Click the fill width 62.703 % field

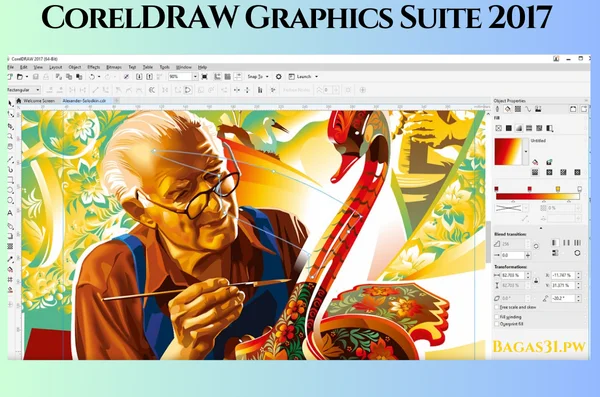point(513,275)
